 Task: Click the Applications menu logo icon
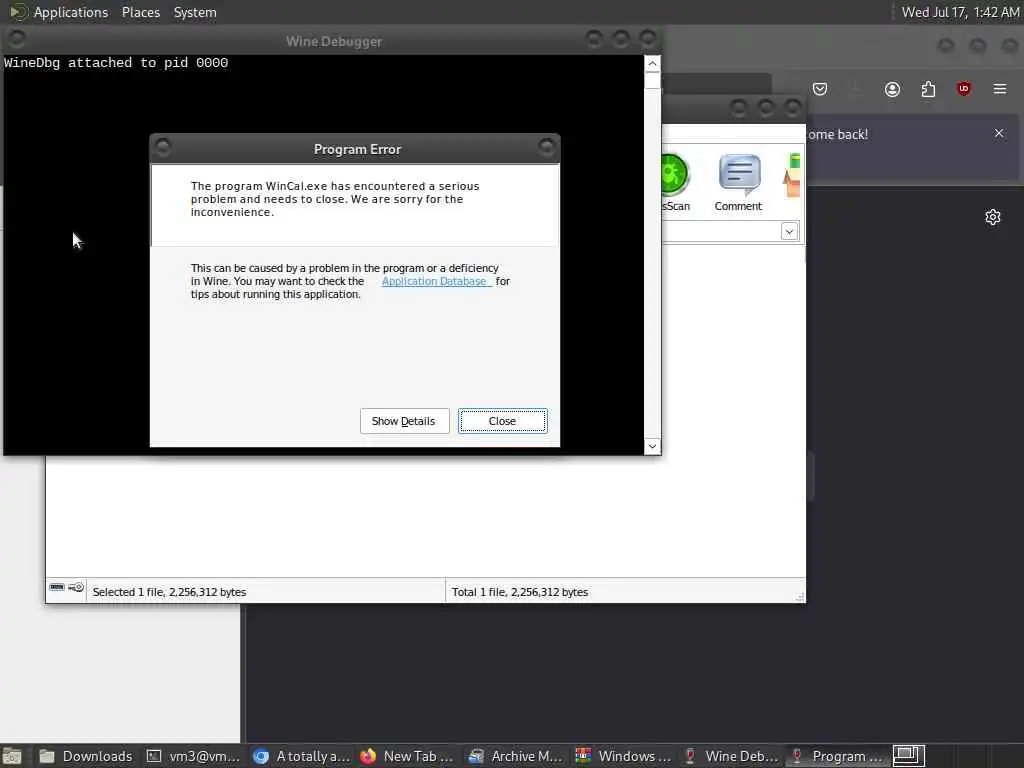[x=18, y=12]
